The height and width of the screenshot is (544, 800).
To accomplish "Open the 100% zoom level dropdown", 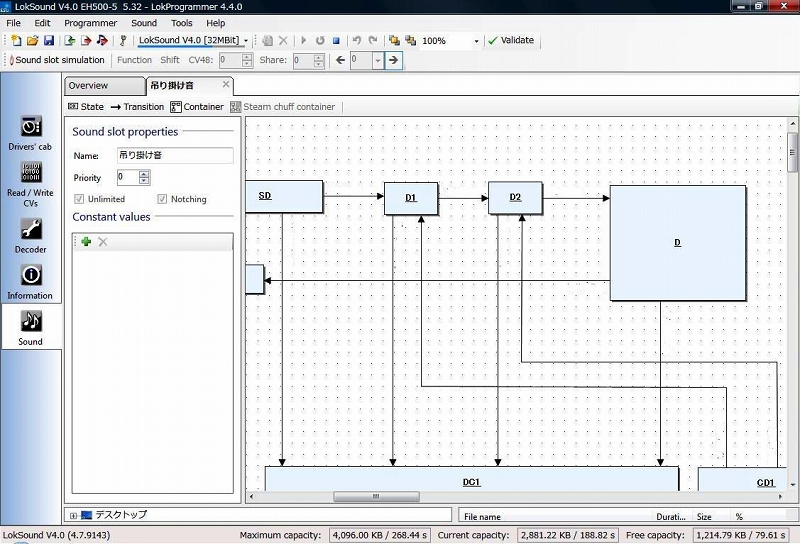I will click(476, 41).
